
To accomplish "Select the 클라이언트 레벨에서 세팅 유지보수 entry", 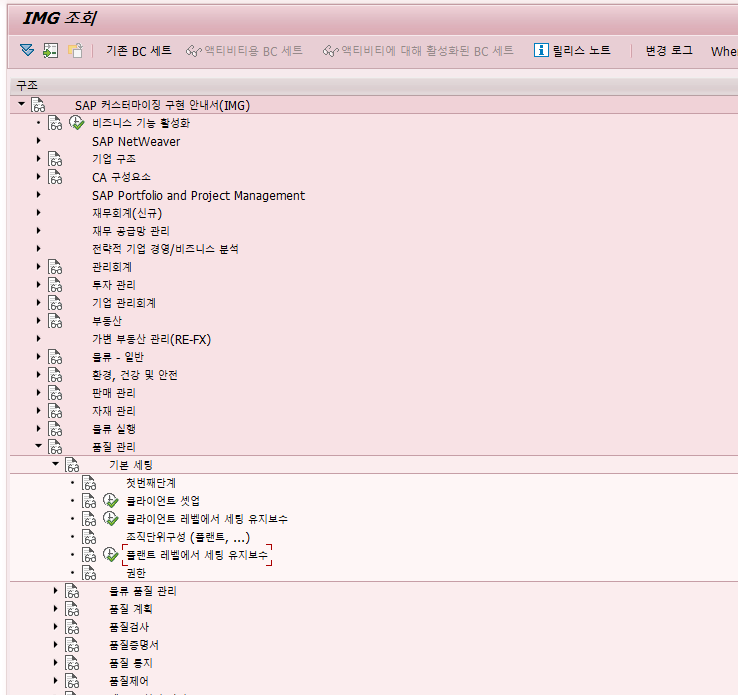I will (x=207, y=519).
